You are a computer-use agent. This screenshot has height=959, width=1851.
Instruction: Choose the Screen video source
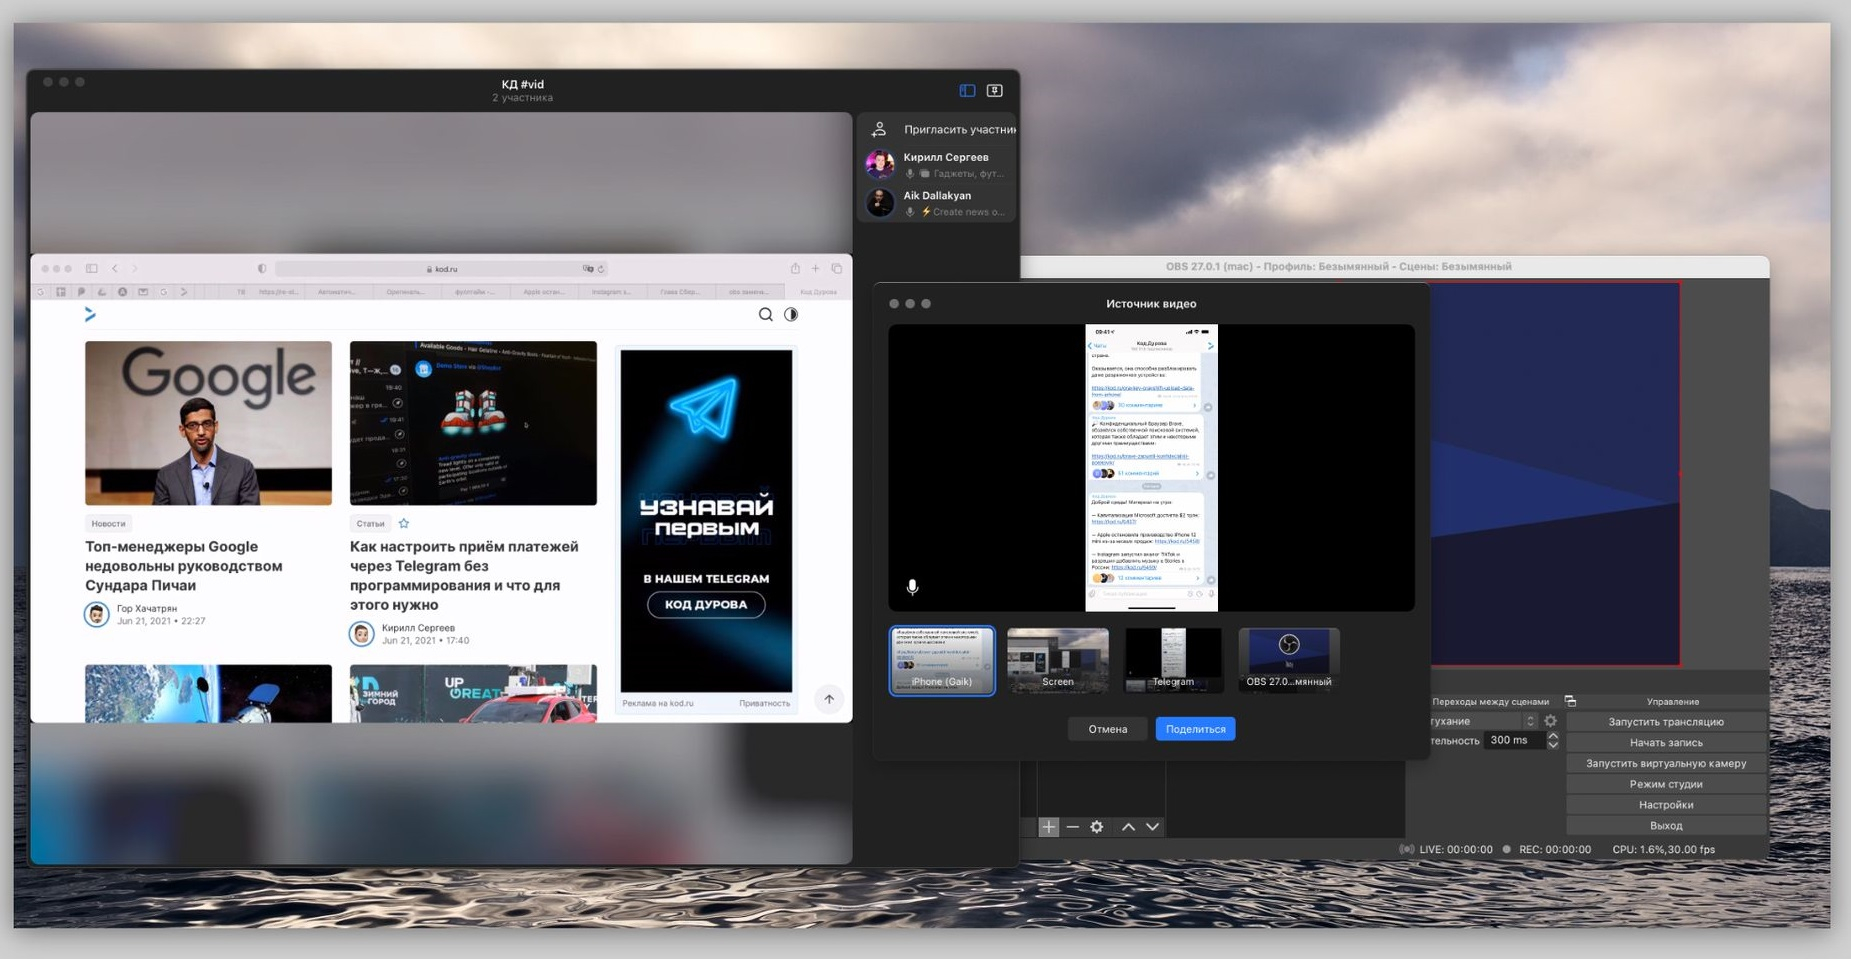click(1058, 660)
